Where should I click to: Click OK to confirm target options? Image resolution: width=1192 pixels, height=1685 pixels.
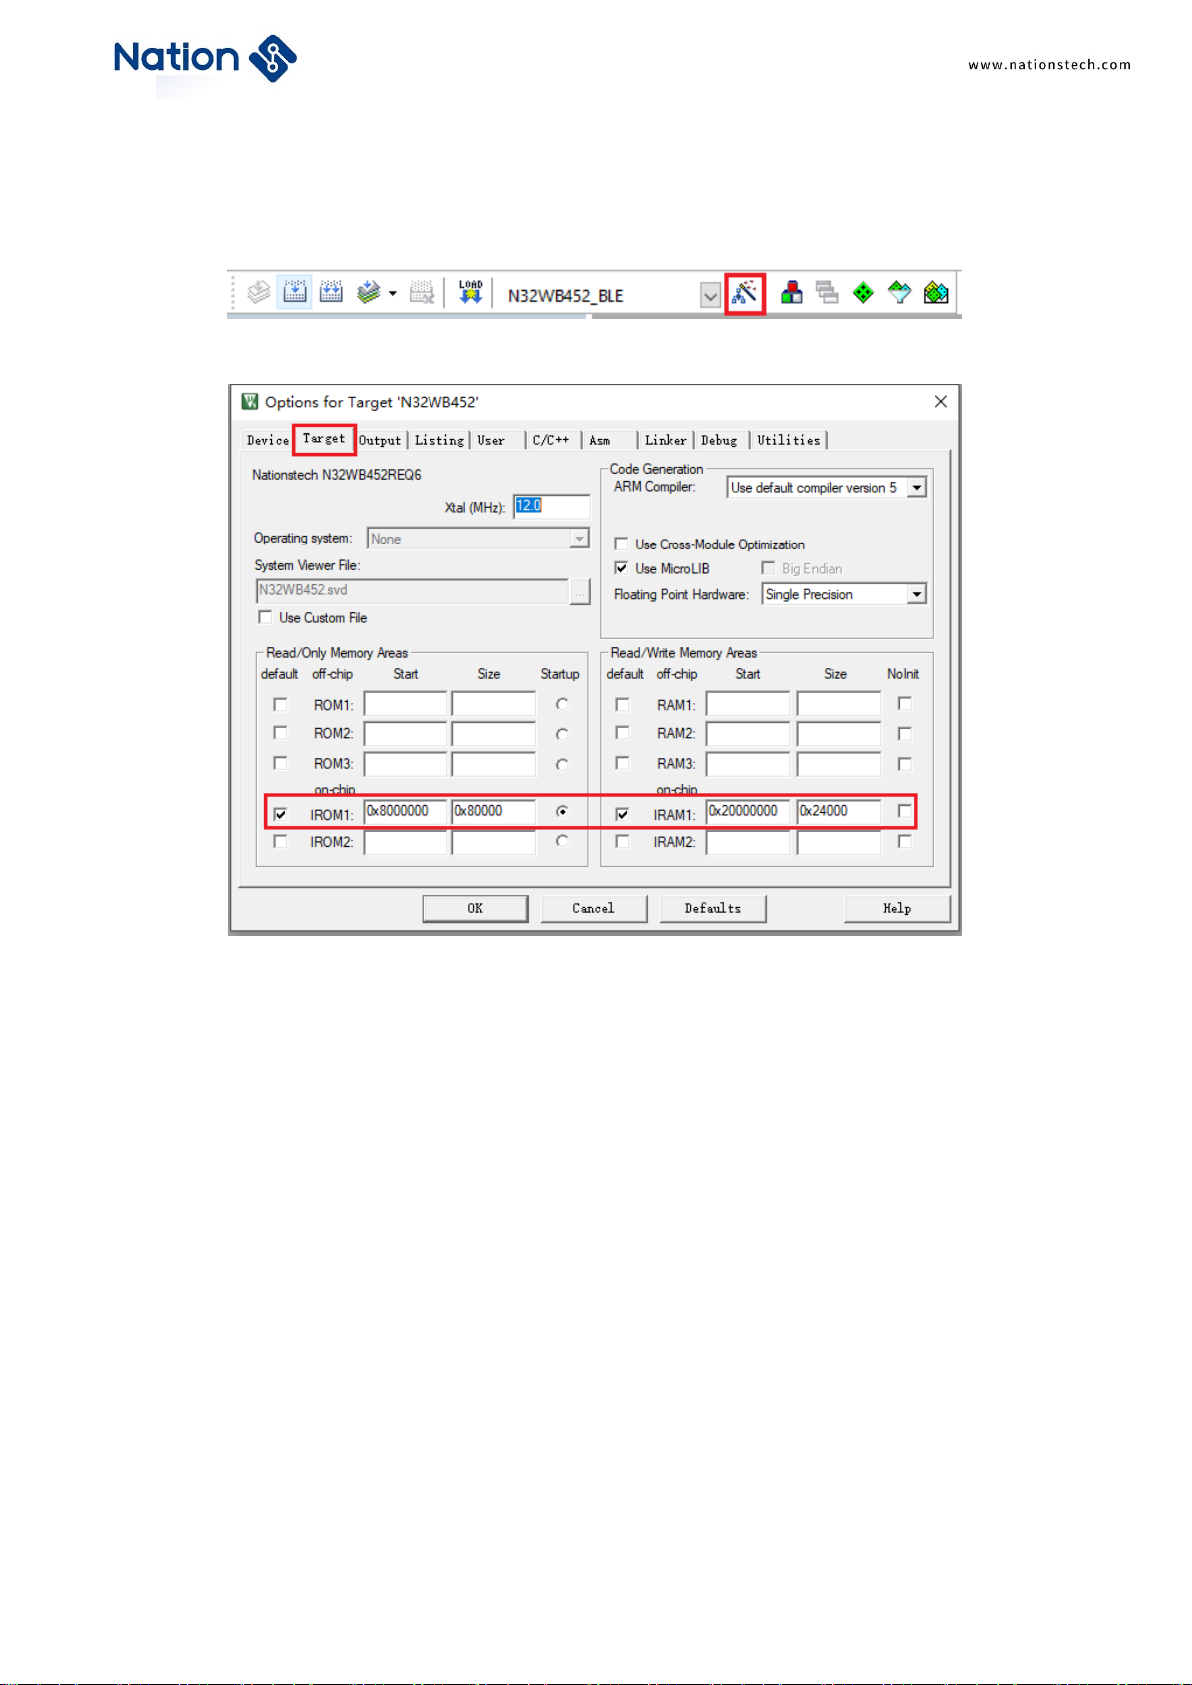coord(475,908)
